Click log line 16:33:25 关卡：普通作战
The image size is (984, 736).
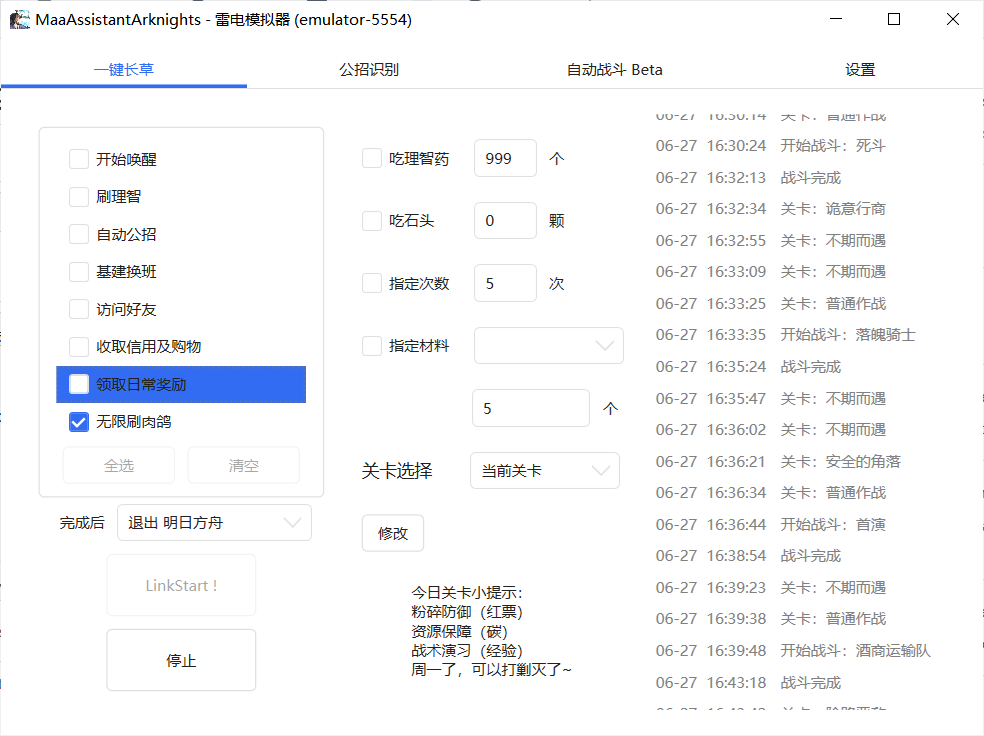tap(771, 304)
